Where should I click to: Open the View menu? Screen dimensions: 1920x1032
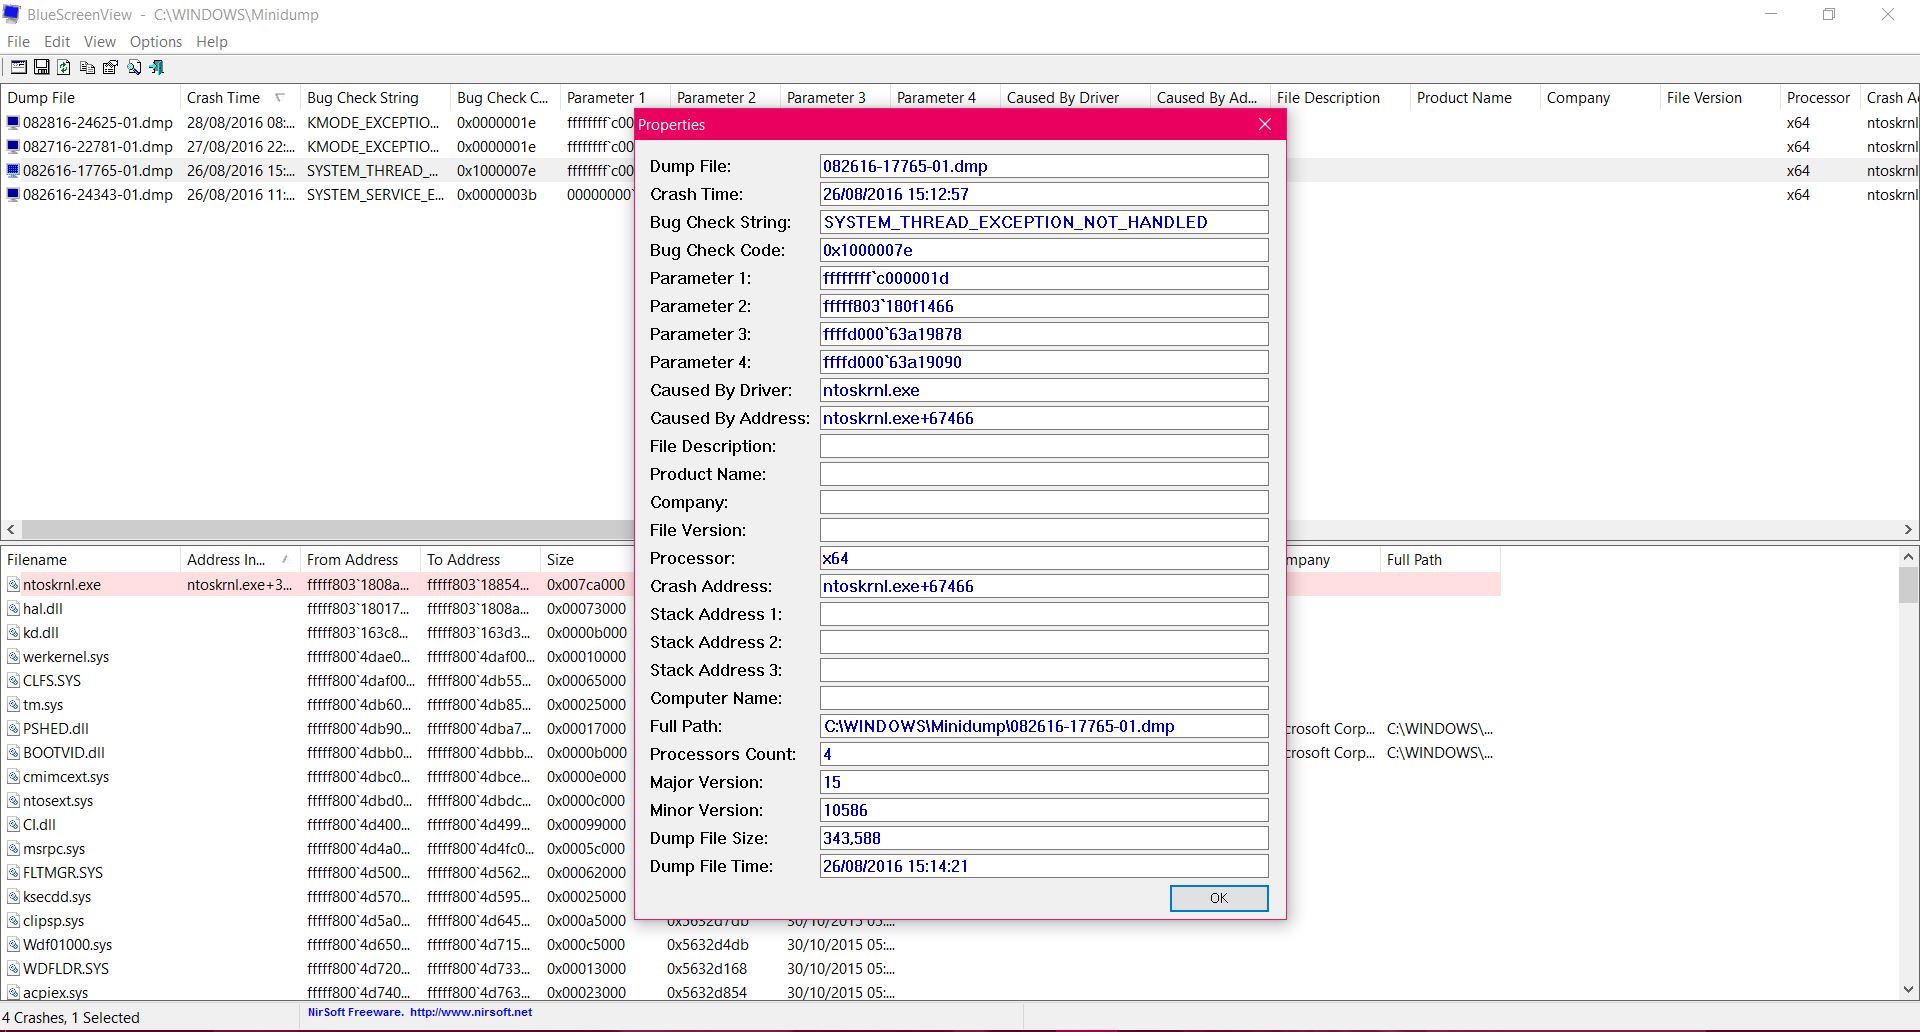point(99,42)
